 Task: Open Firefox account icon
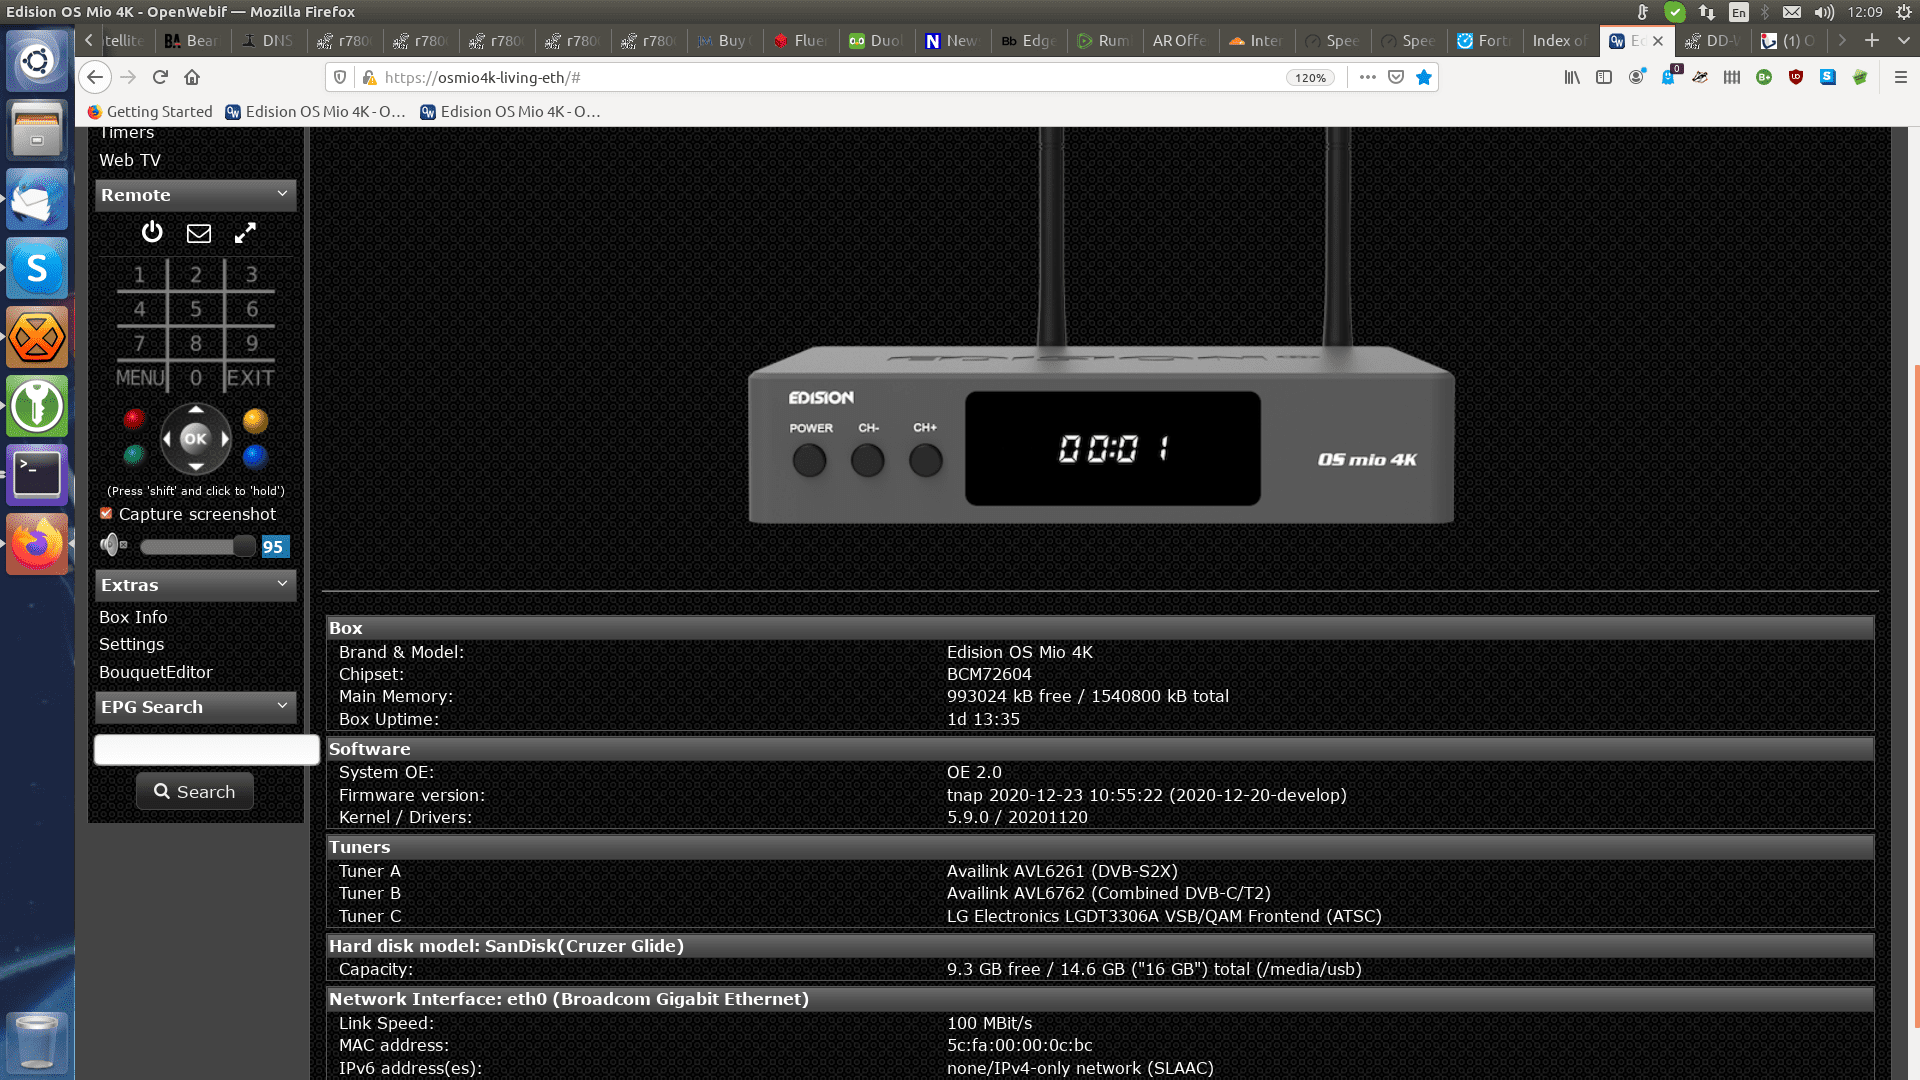point(1636,77)
